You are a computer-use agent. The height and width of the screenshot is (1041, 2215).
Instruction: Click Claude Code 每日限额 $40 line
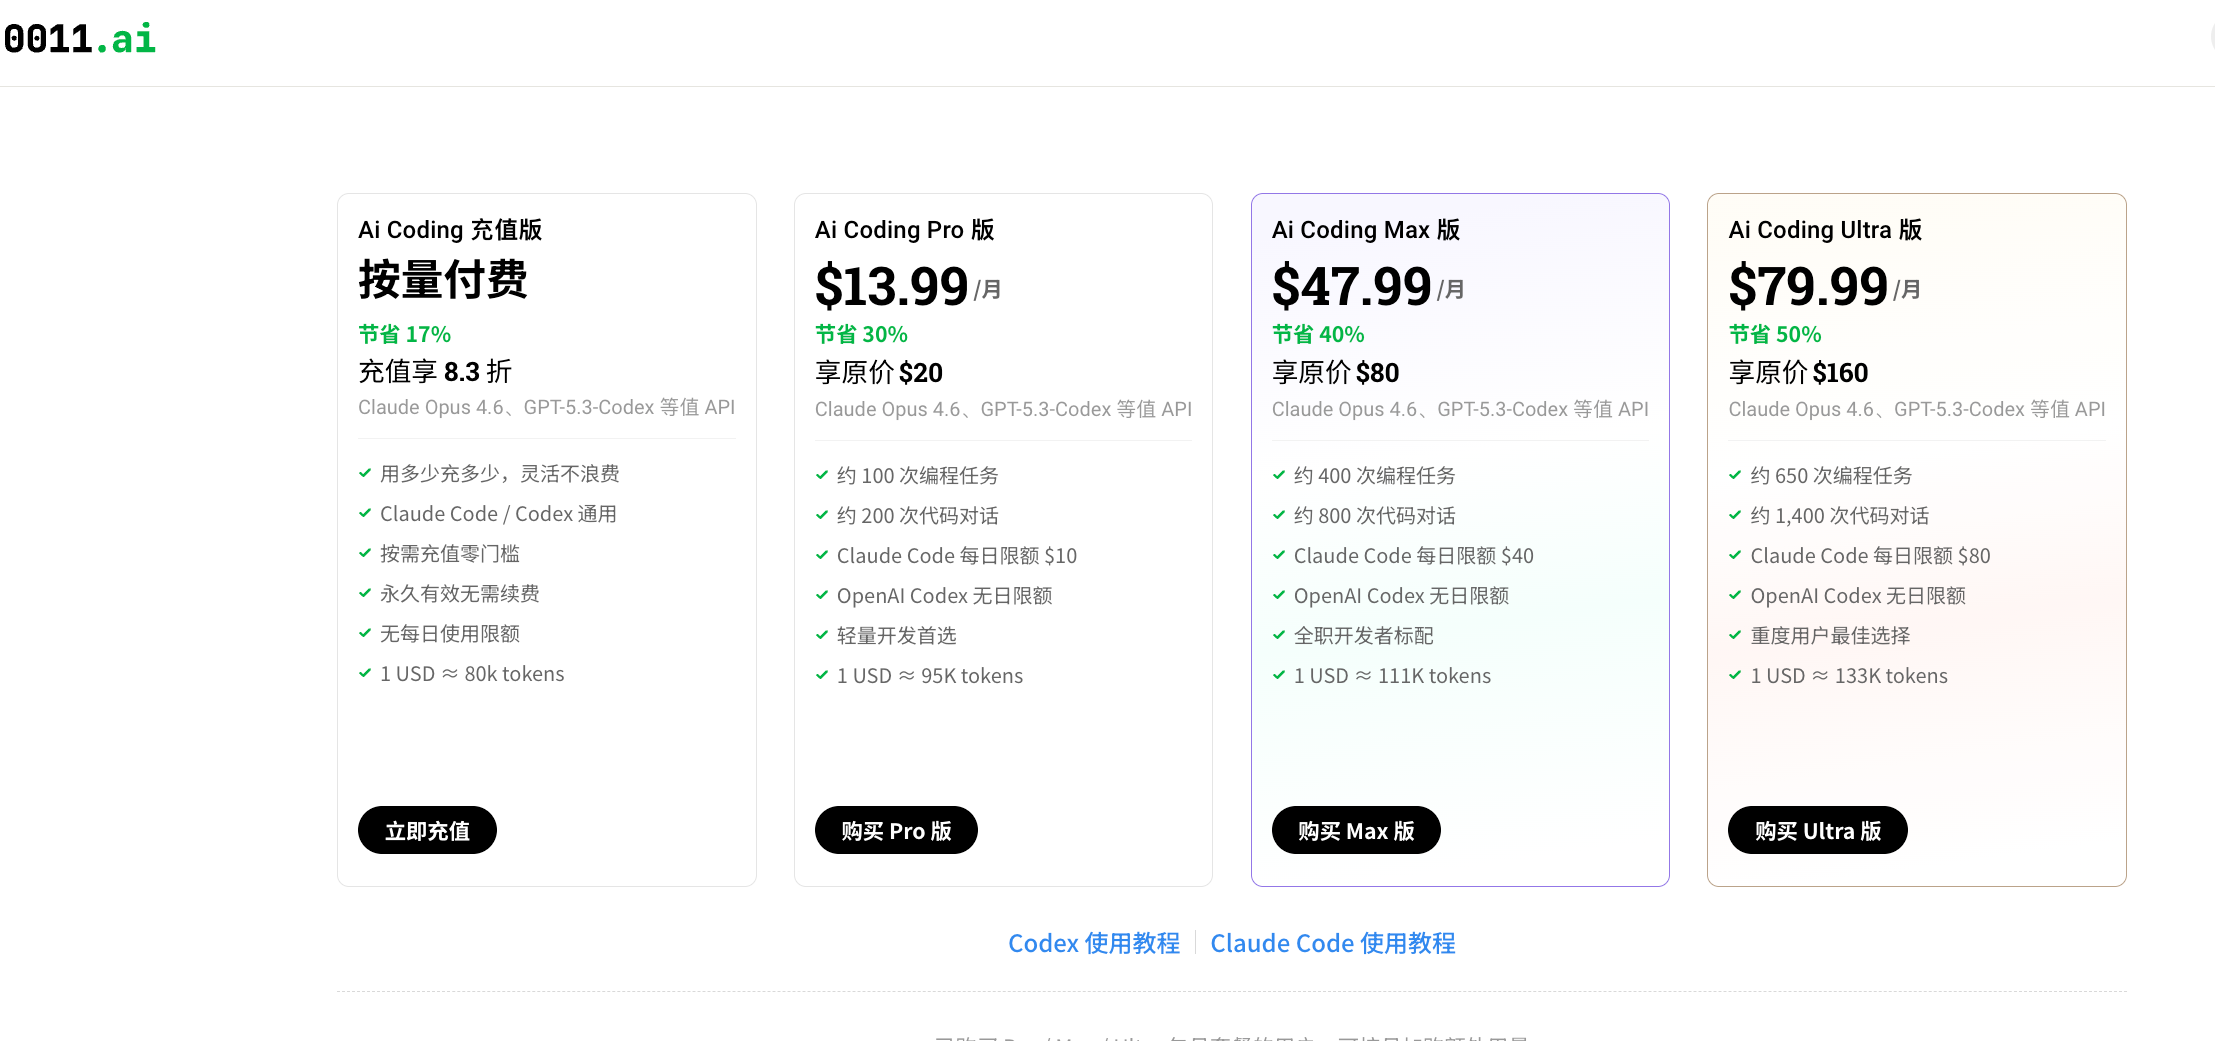coord(1414,556)
